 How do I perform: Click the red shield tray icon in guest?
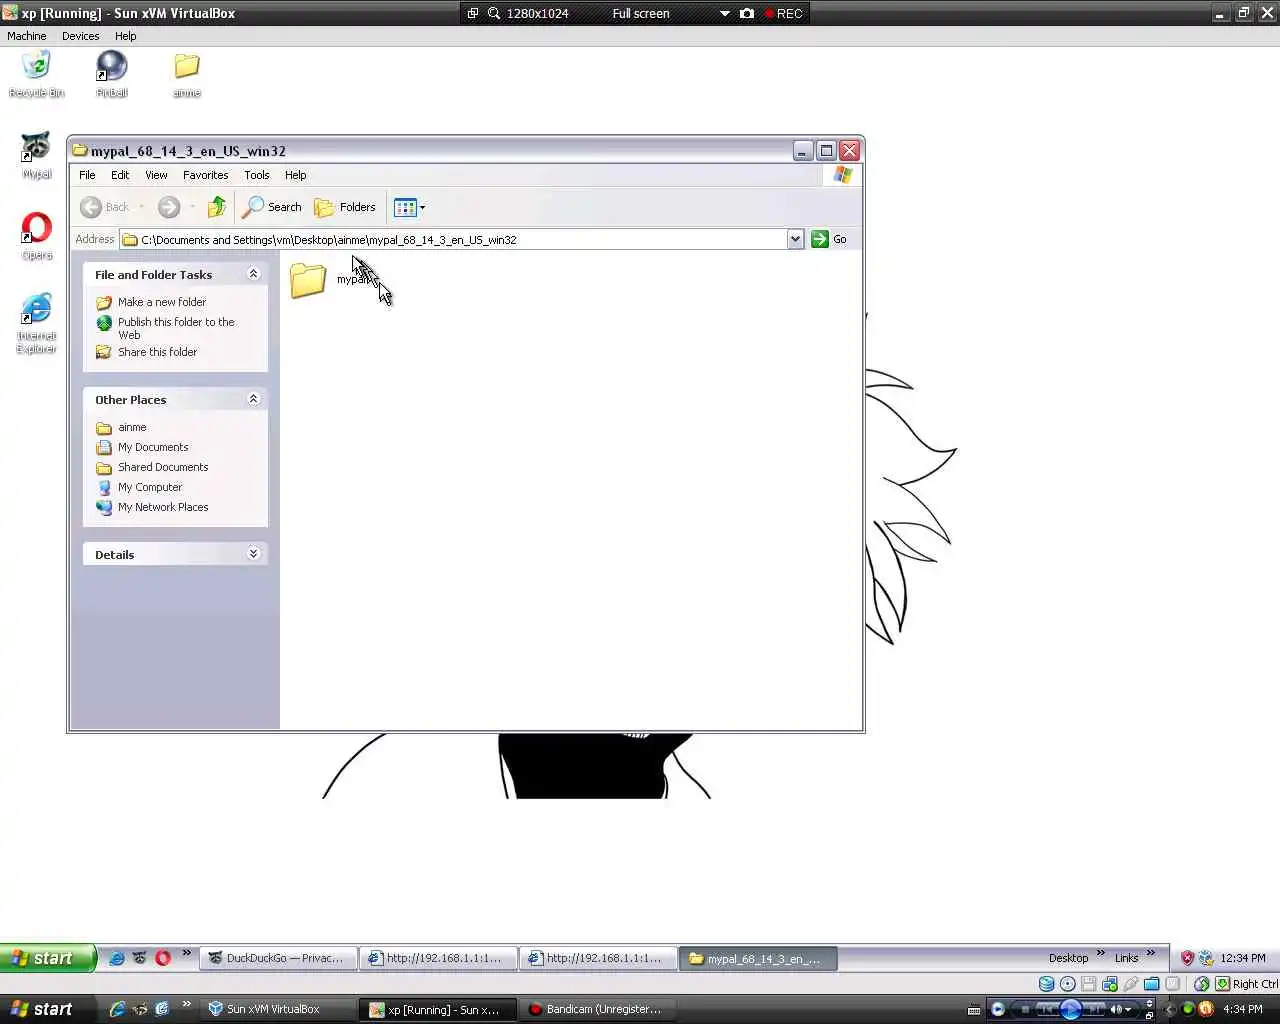point(1187,958)
